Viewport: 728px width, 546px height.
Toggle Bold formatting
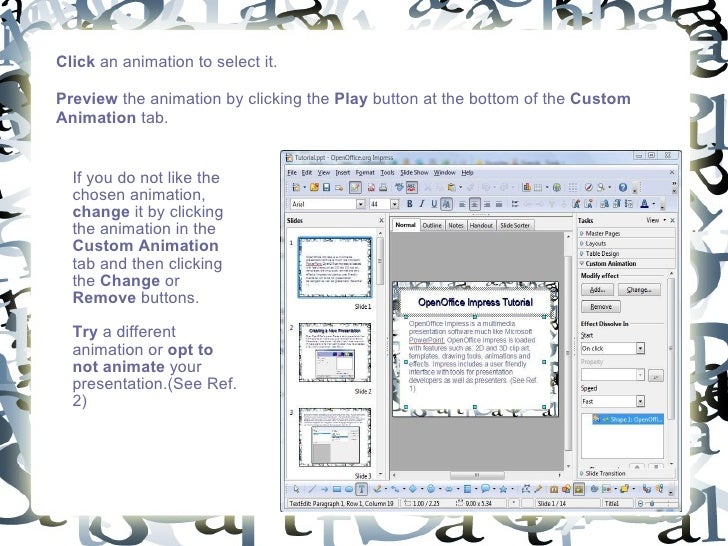[x=410, y=204]
